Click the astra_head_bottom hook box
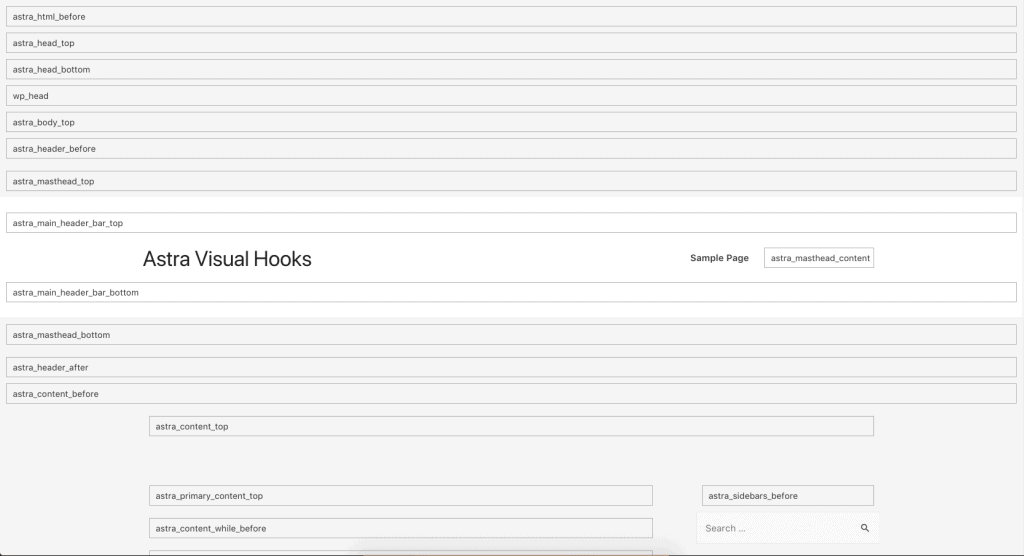The height and width of the screenshot is (556, 1024). [x=511, y=69]
